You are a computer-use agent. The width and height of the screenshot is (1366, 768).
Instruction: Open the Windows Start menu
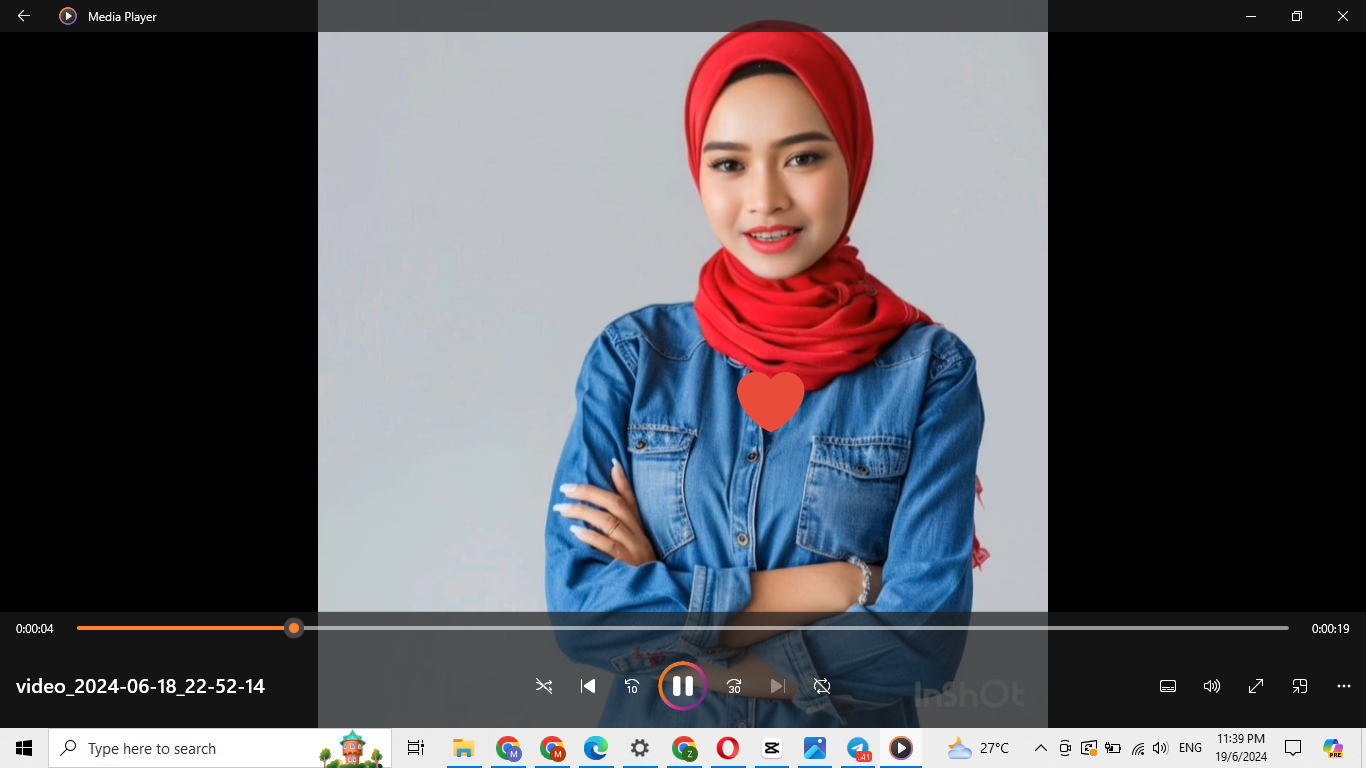tap(24, 748)
